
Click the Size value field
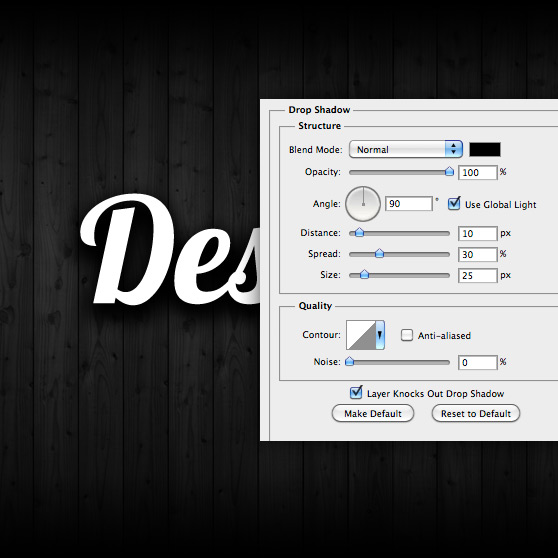tap(477, 275)
